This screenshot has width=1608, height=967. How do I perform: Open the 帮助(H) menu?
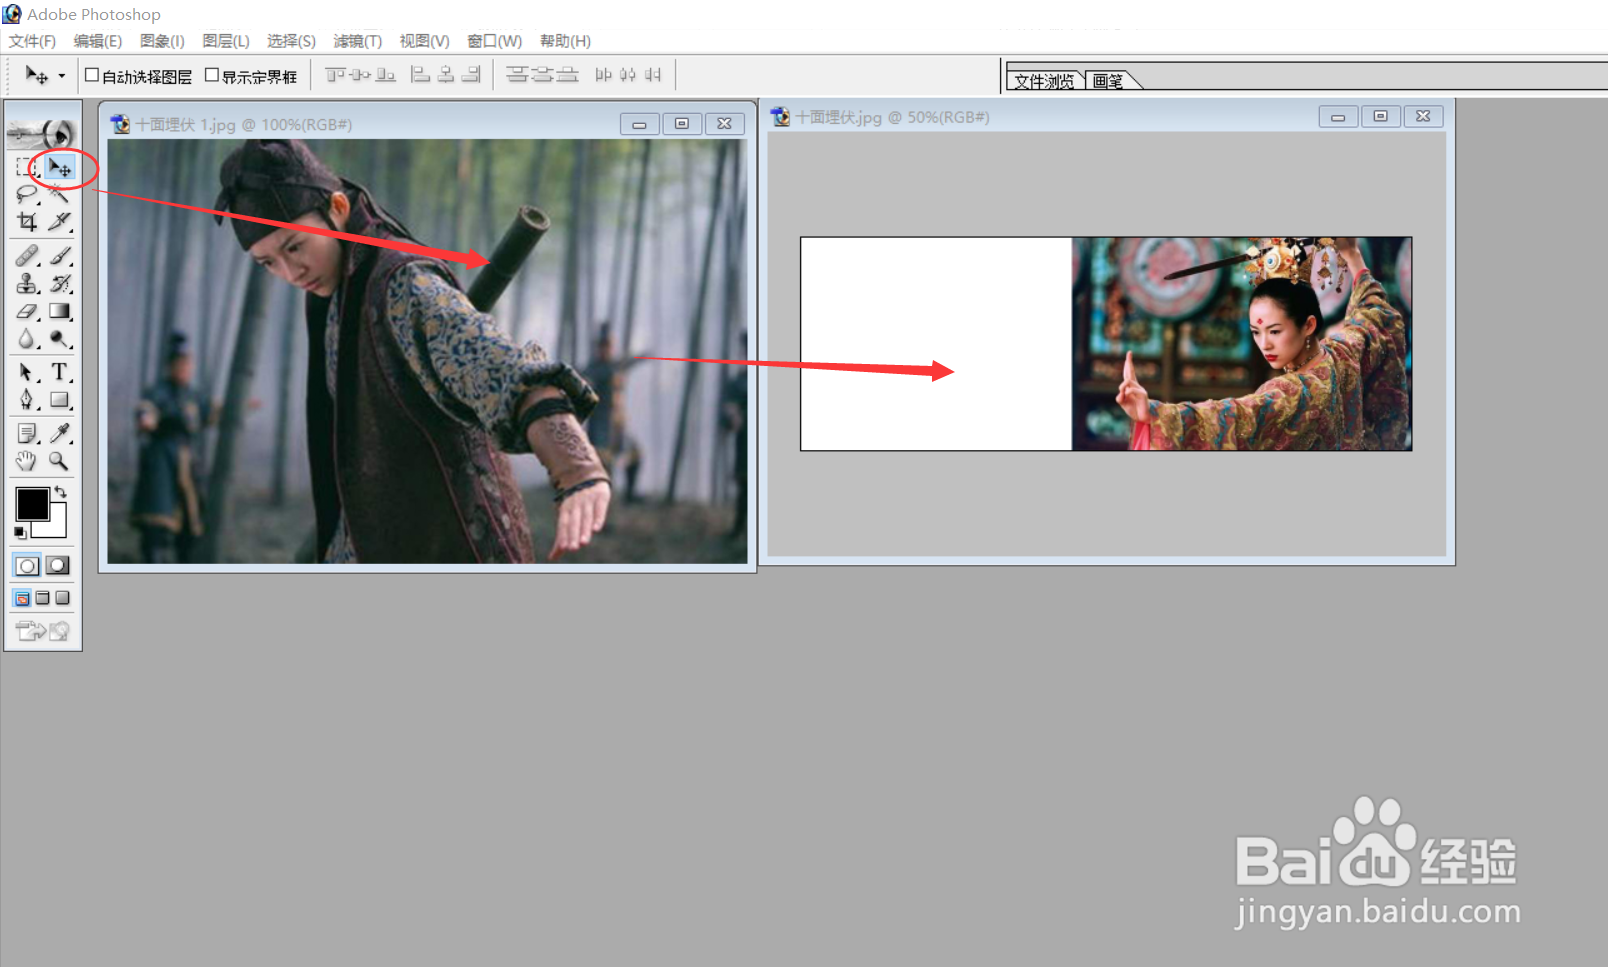(565, 41)
